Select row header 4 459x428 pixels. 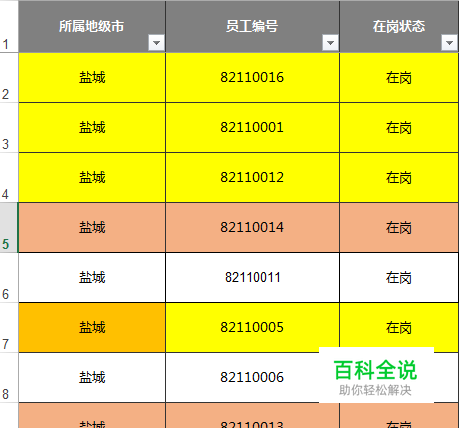tap(9, 178)
